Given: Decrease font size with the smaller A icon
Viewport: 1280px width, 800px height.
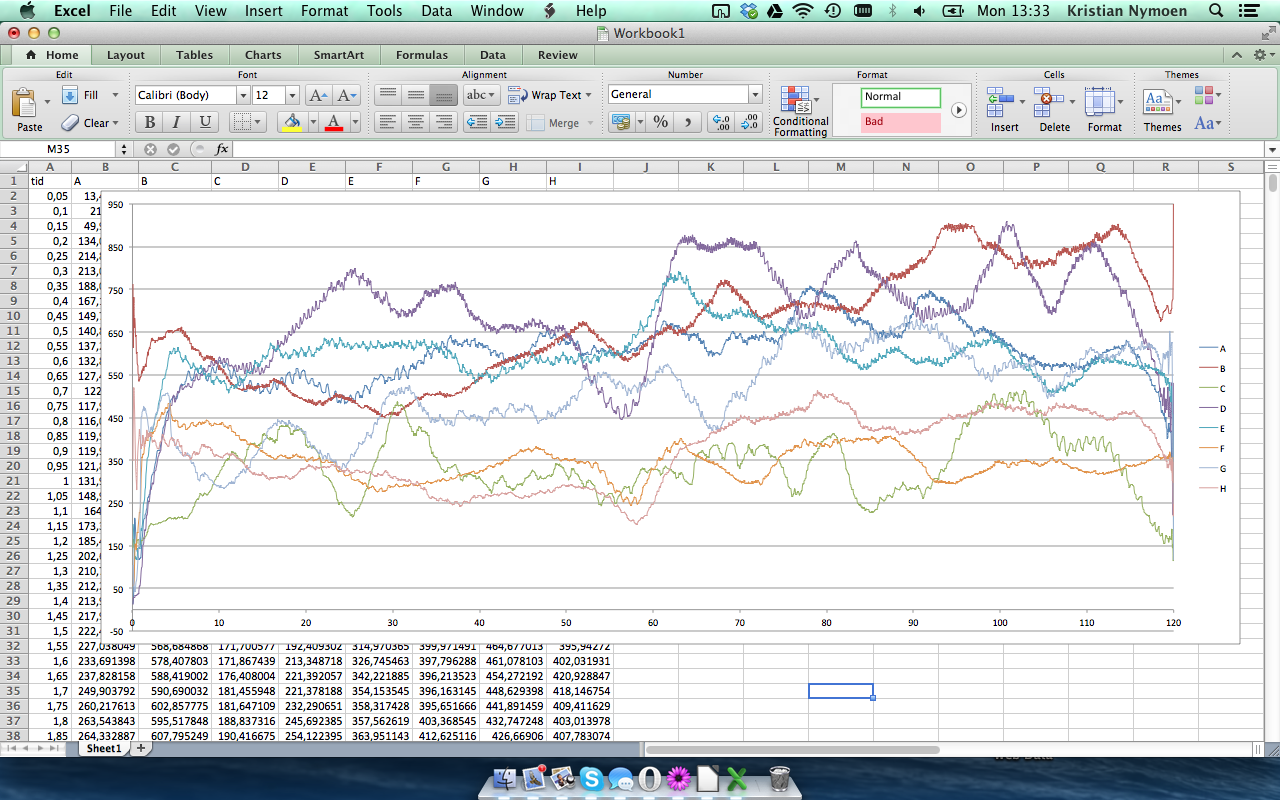Looking at the screenshot, I should [346, 95].
